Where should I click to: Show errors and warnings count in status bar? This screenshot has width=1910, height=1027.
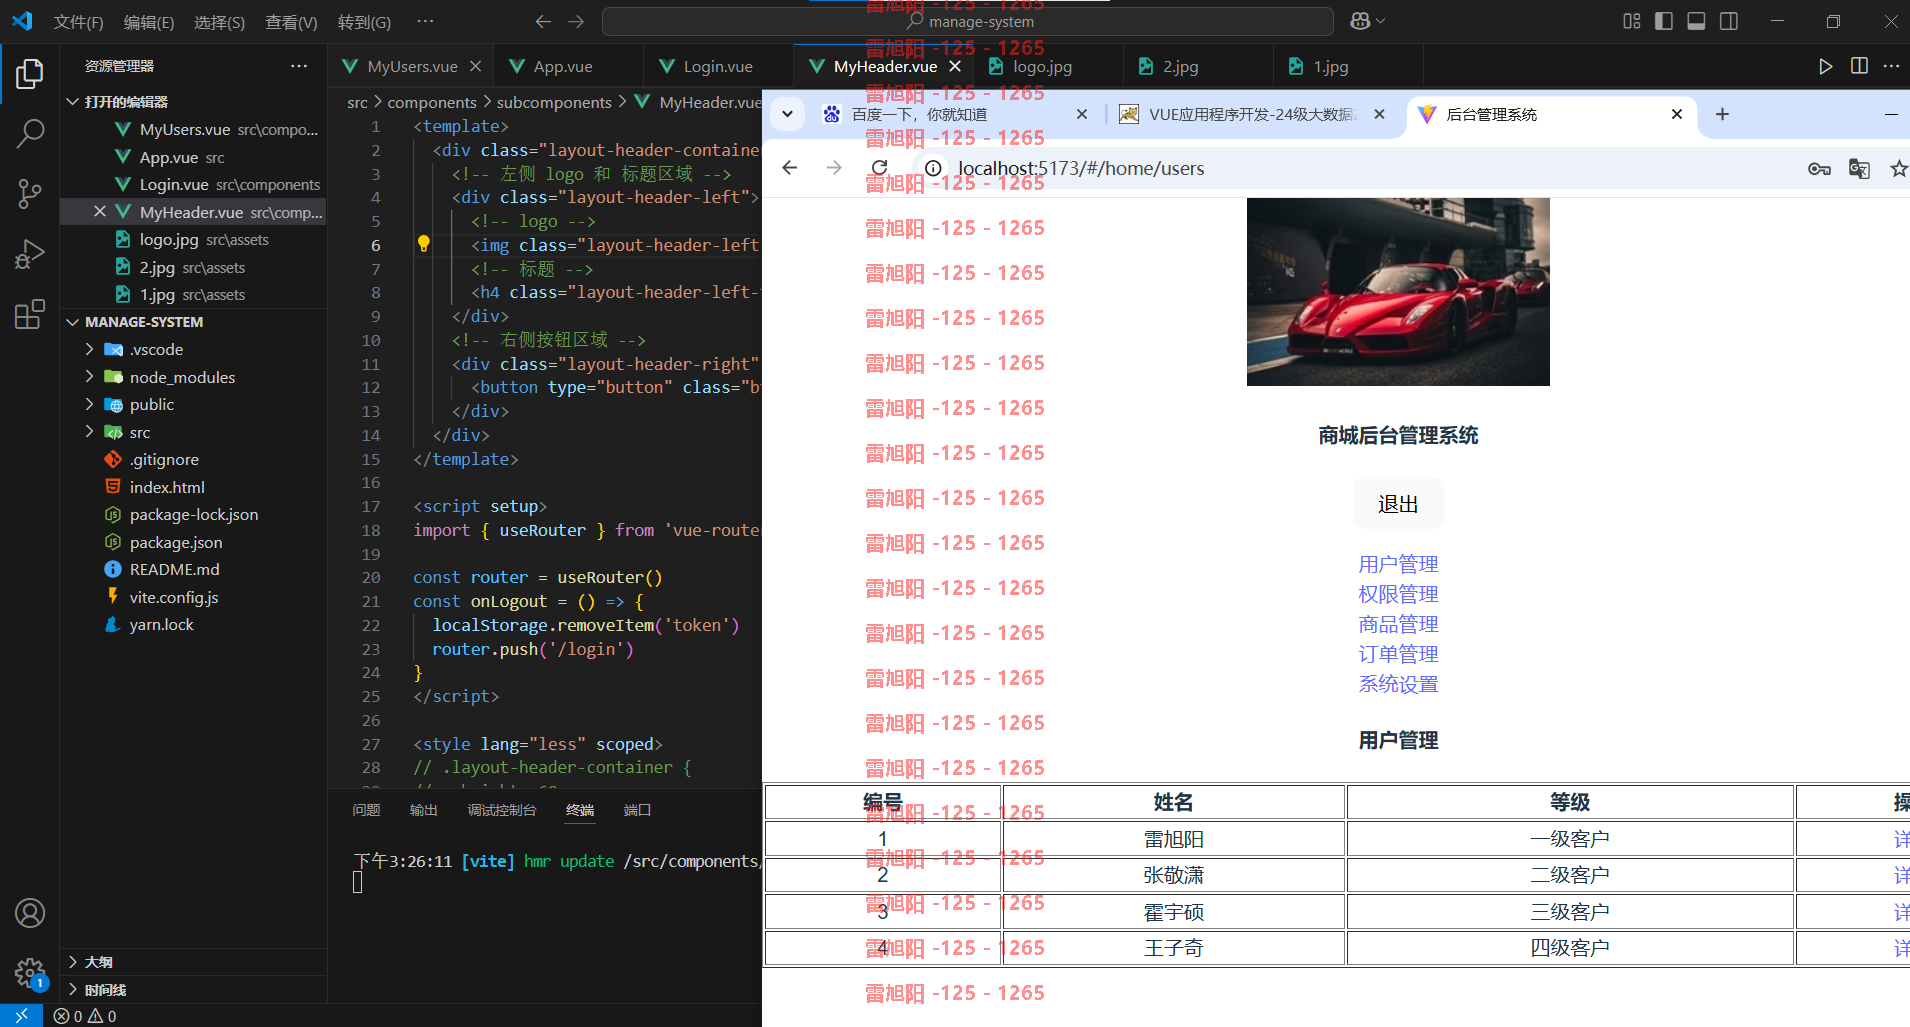85,1016
